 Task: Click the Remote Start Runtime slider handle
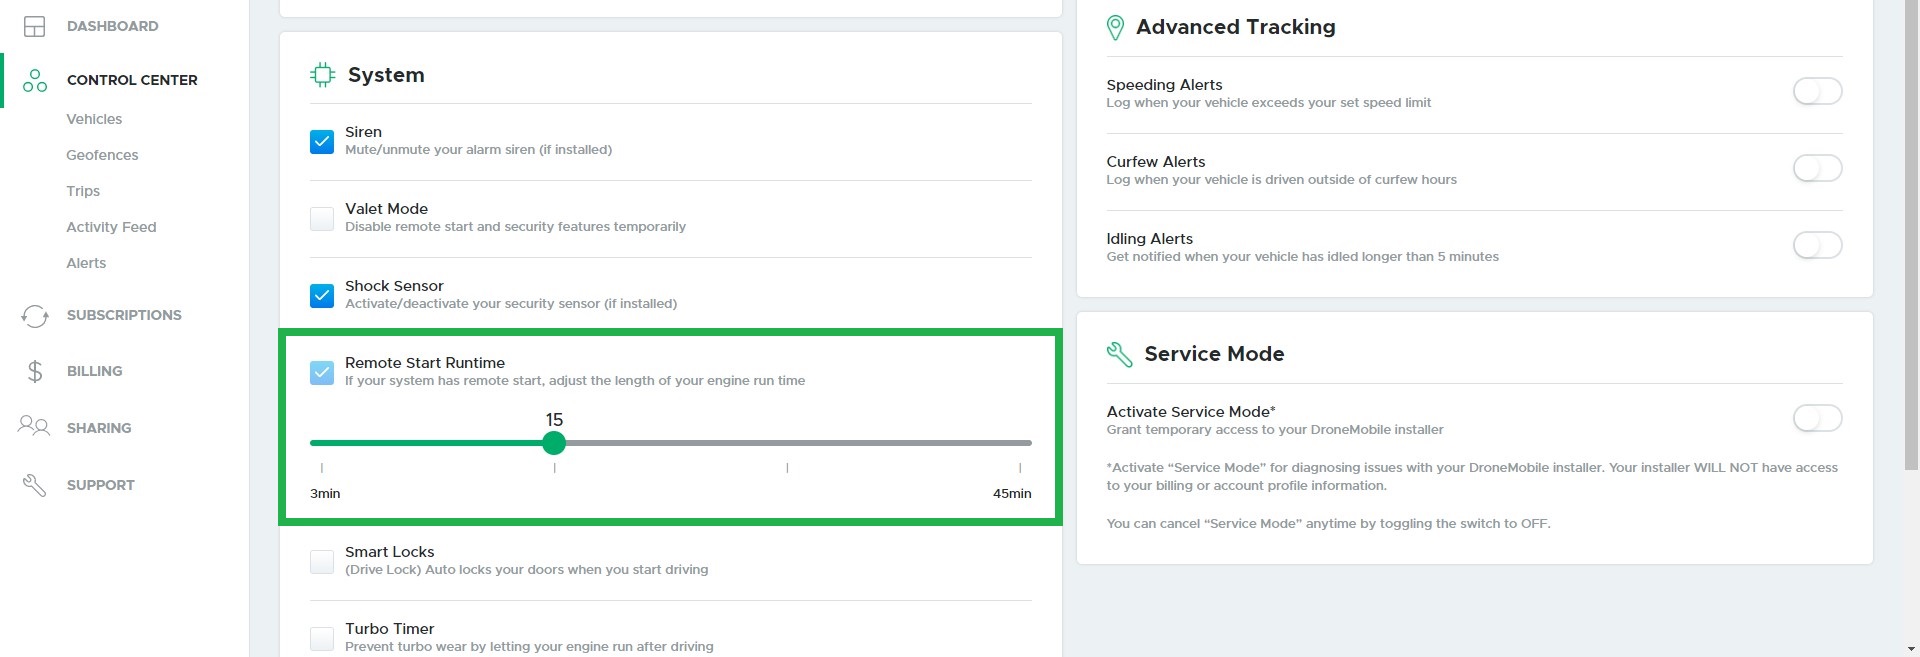tap(554, 443)
